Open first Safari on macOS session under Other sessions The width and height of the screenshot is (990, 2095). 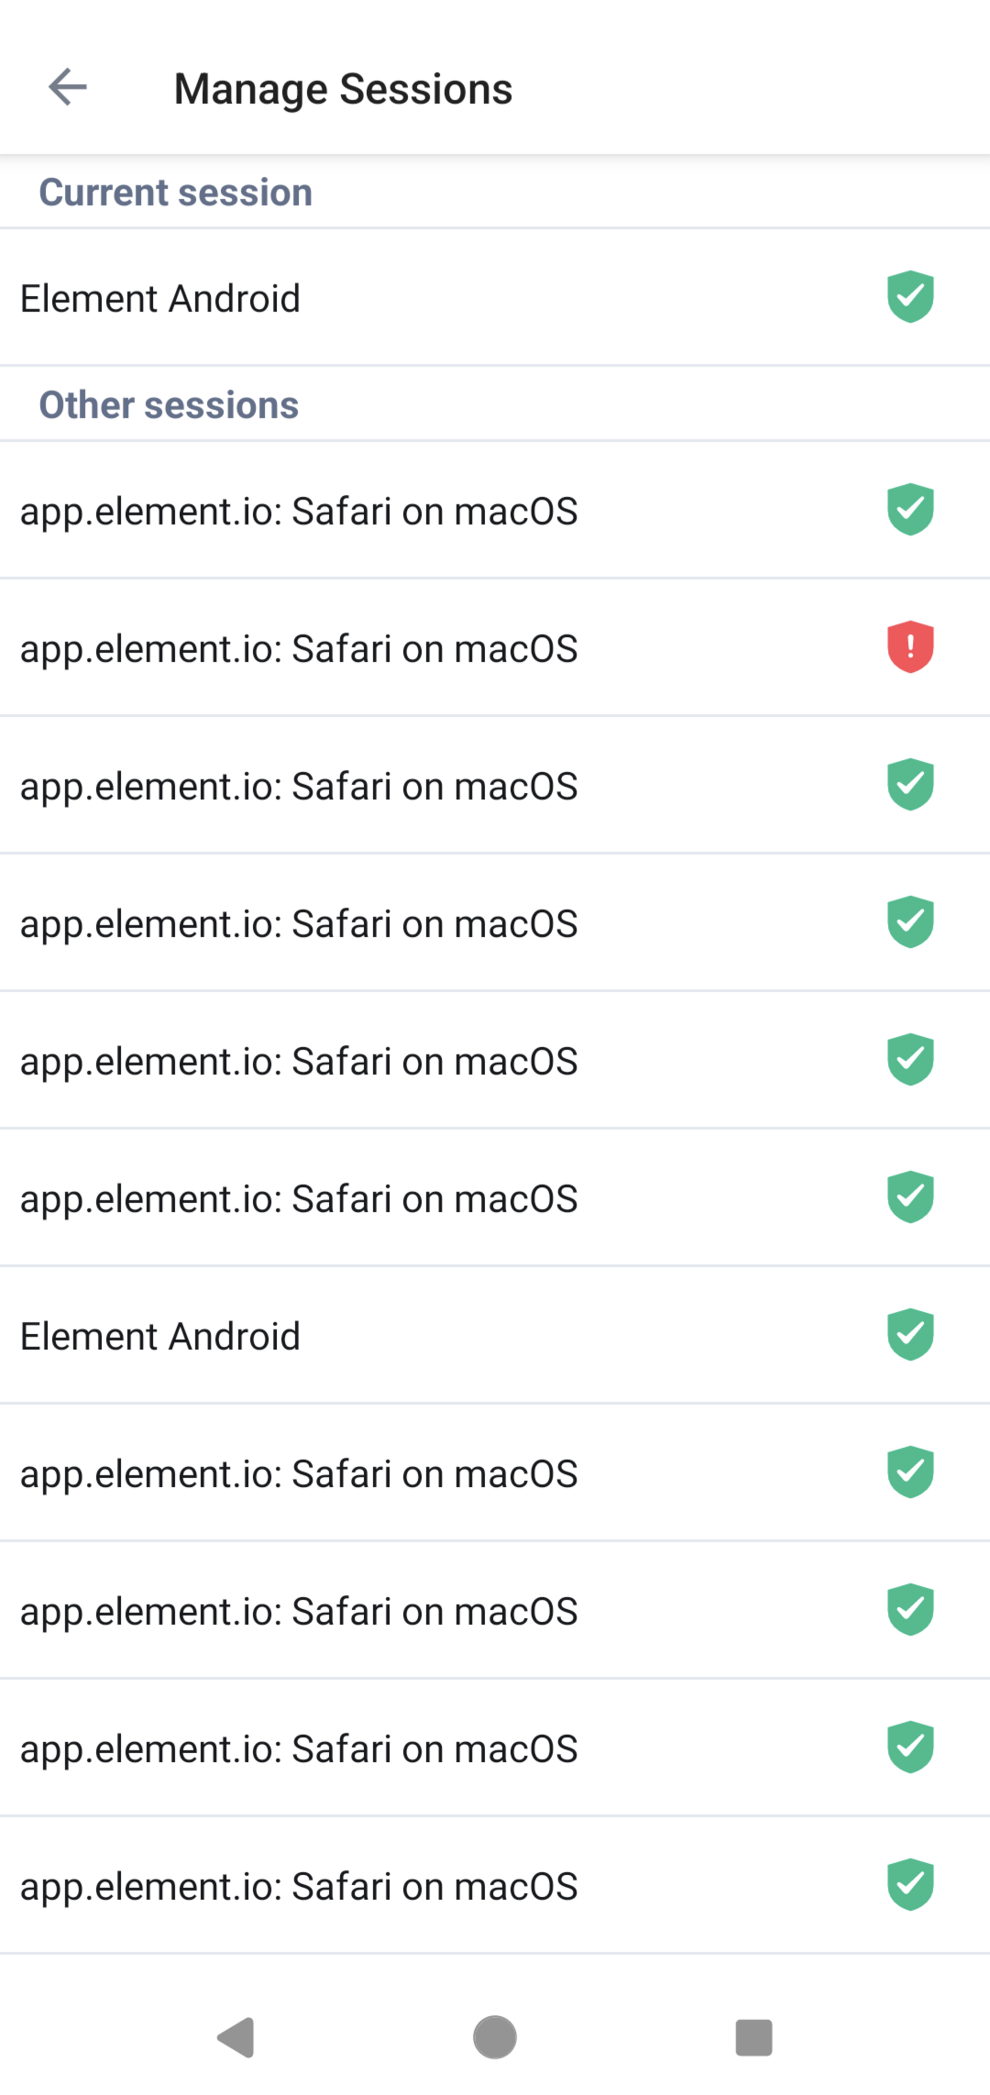coord(299,512)
